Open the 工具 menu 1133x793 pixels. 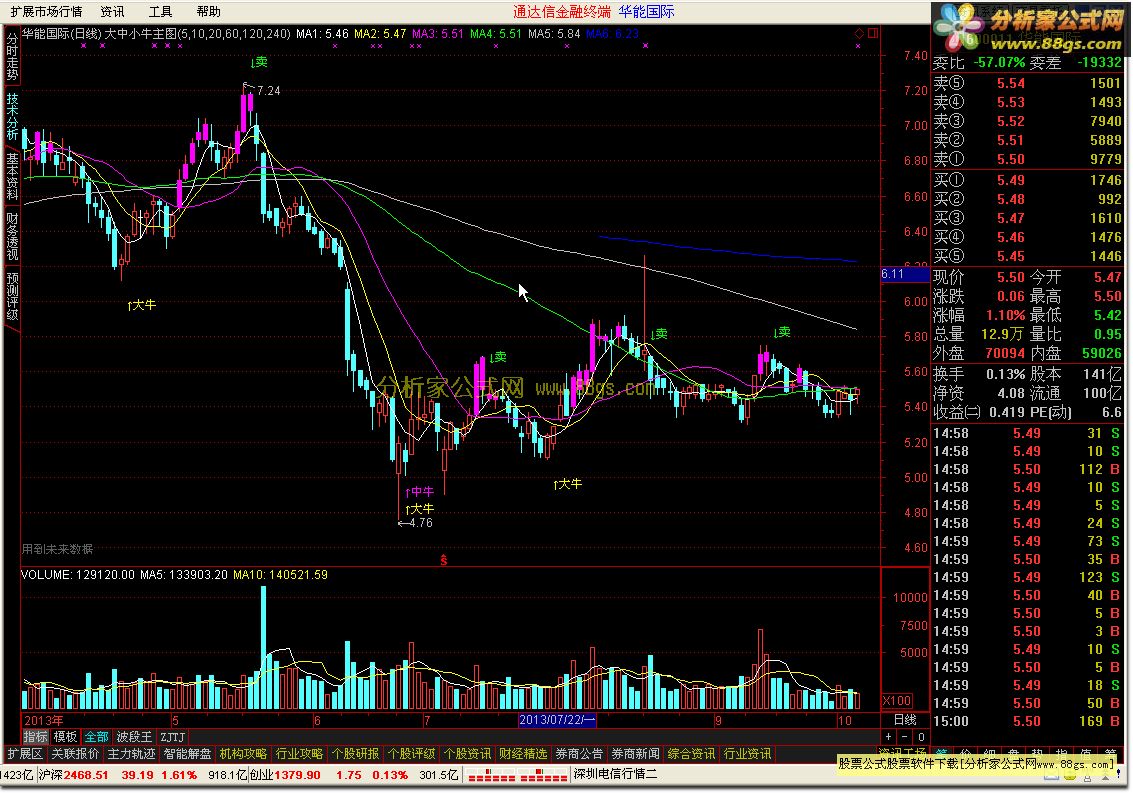pos(160,12)
